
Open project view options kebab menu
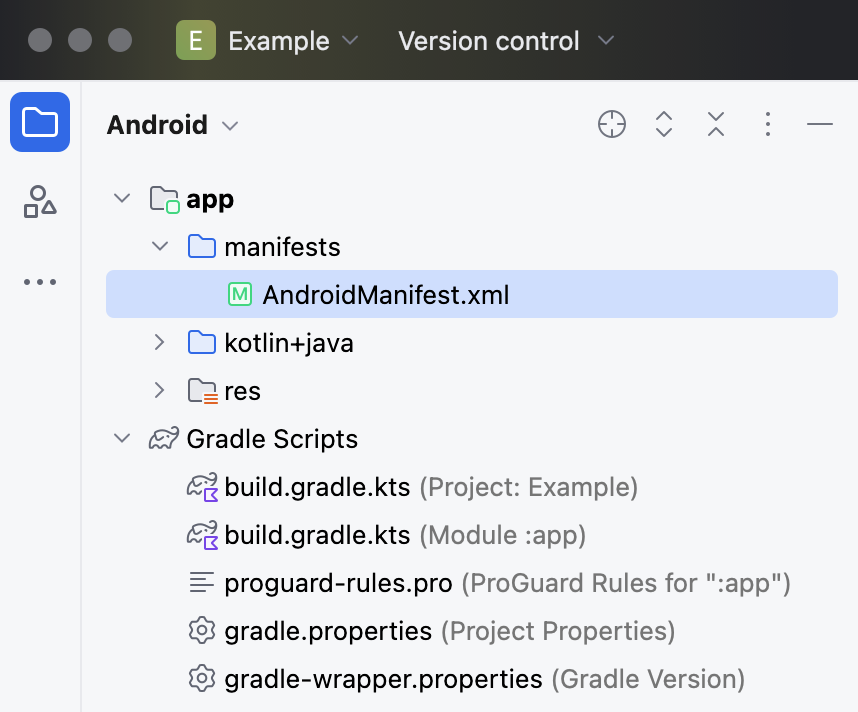tap(768, 125)
